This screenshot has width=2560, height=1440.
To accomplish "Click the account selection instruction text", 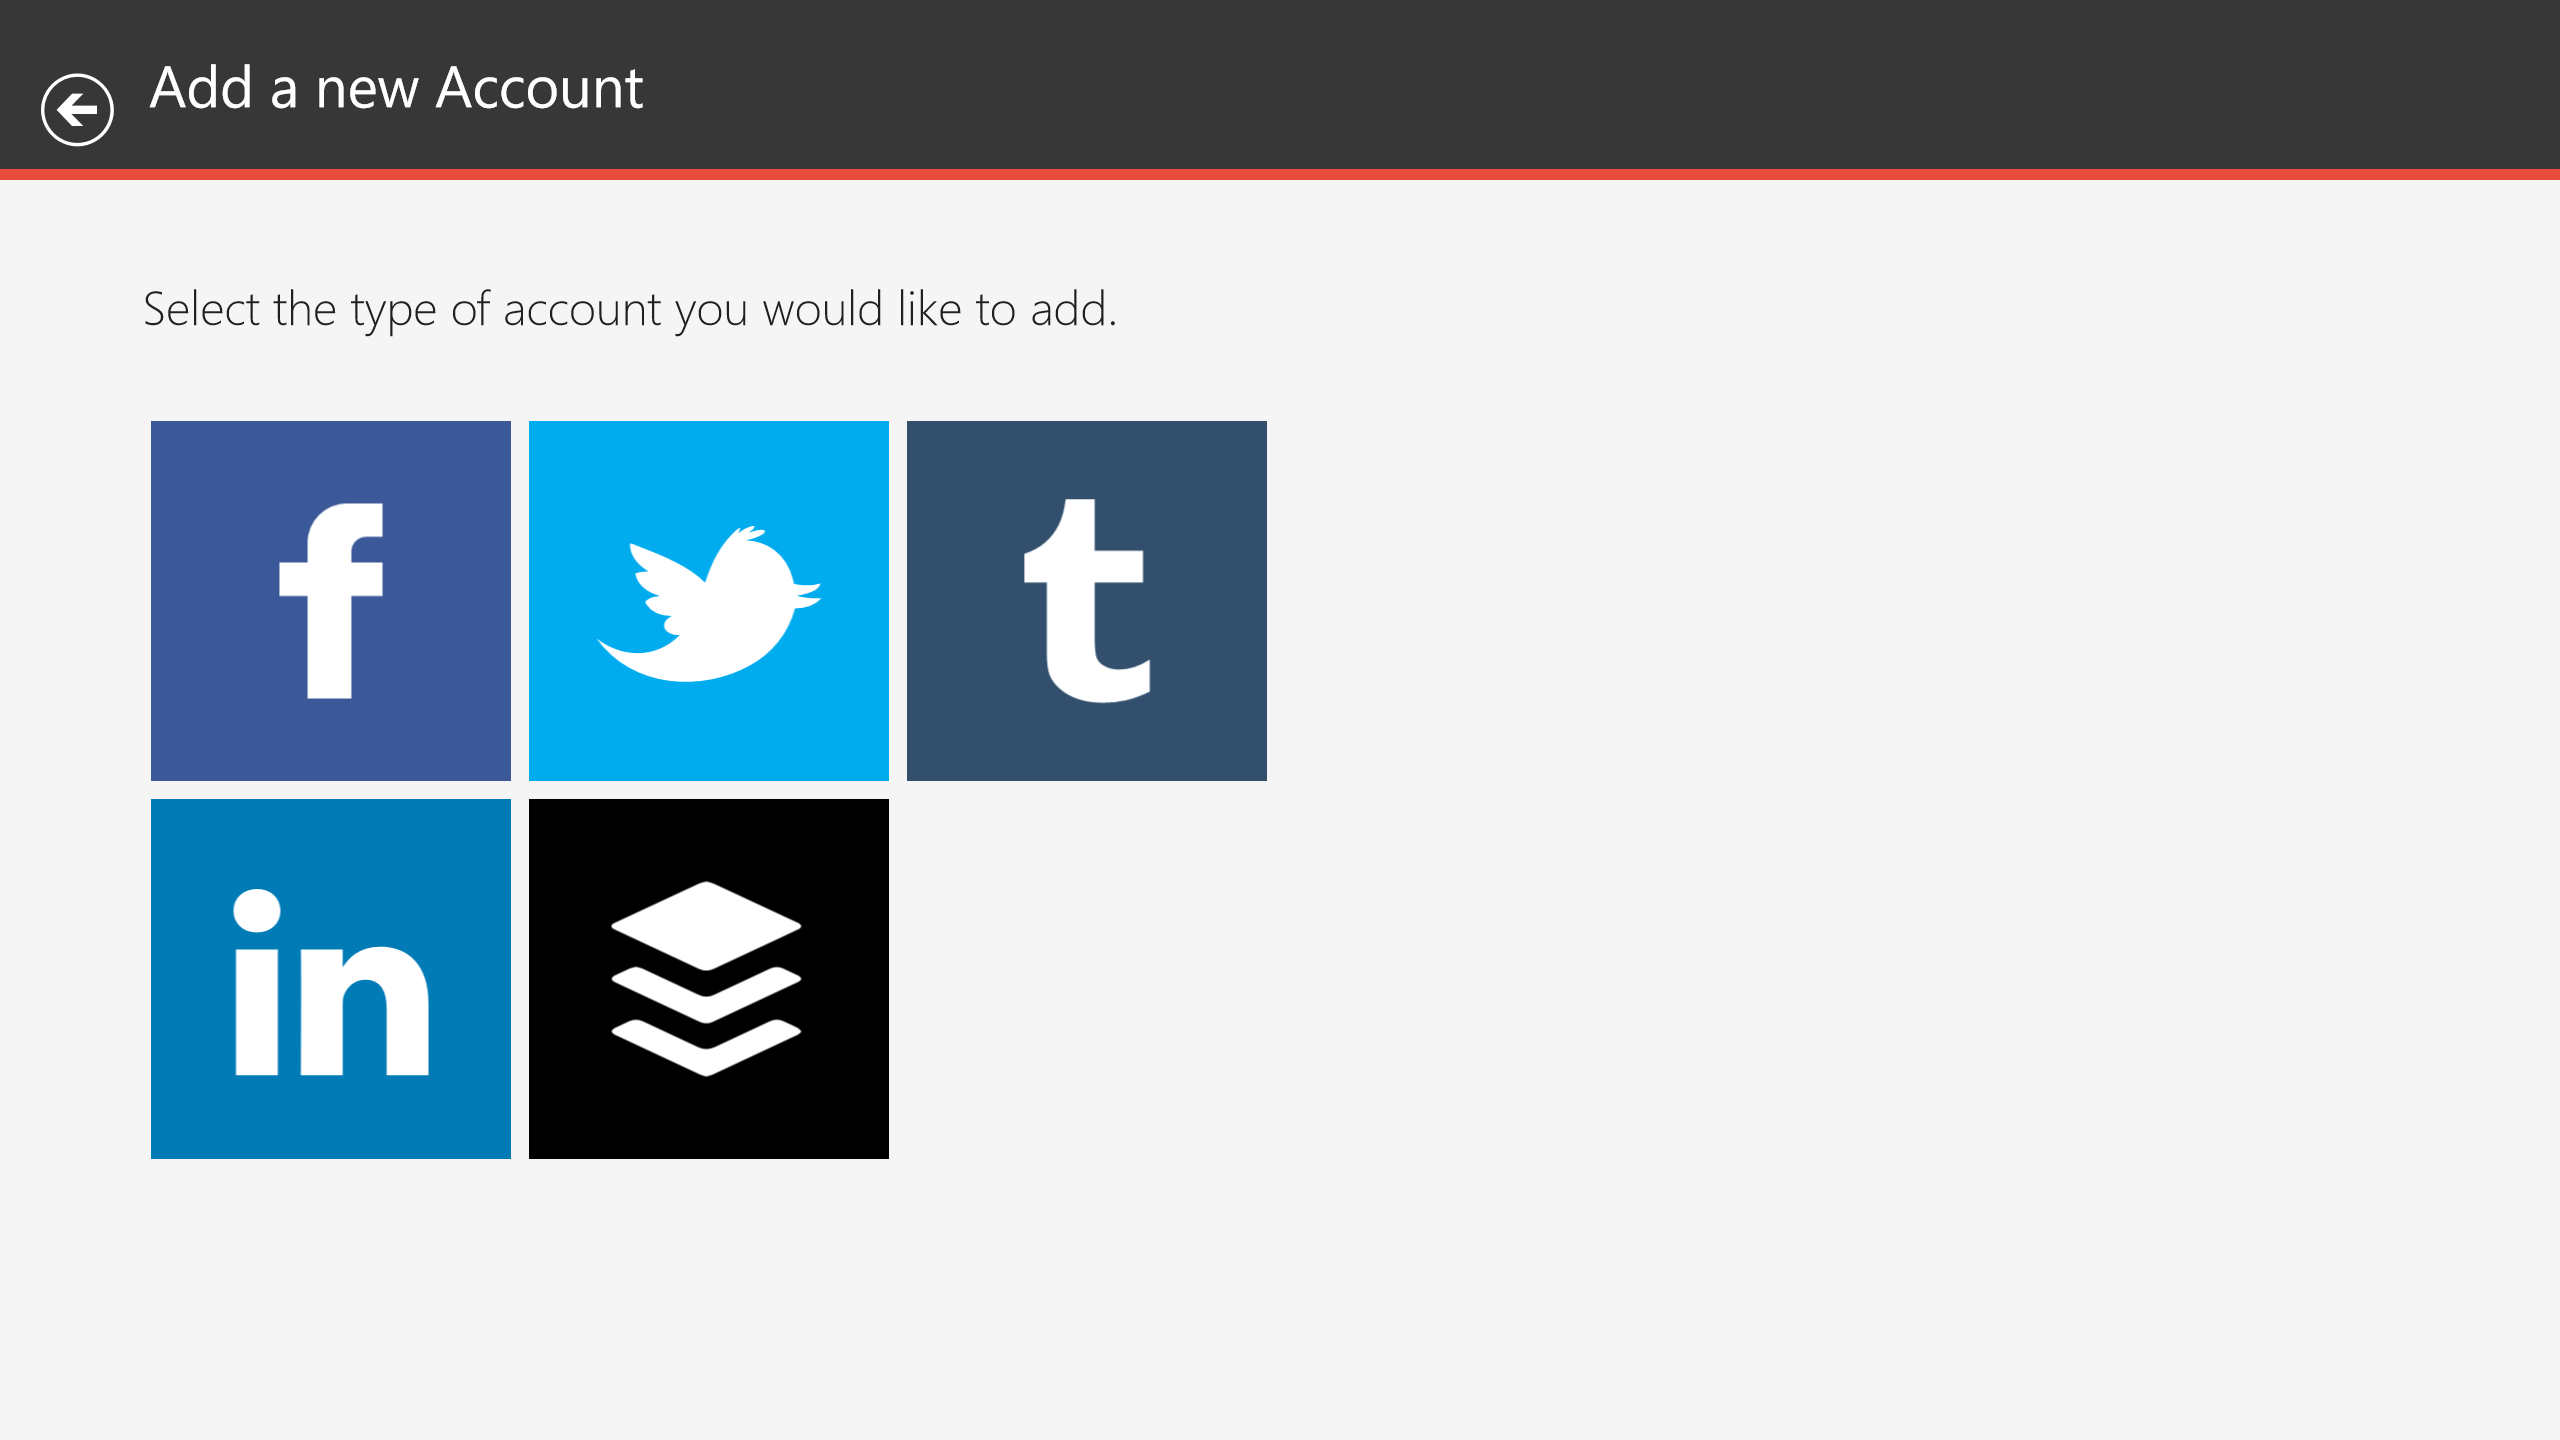I will (x=632, y=309).
